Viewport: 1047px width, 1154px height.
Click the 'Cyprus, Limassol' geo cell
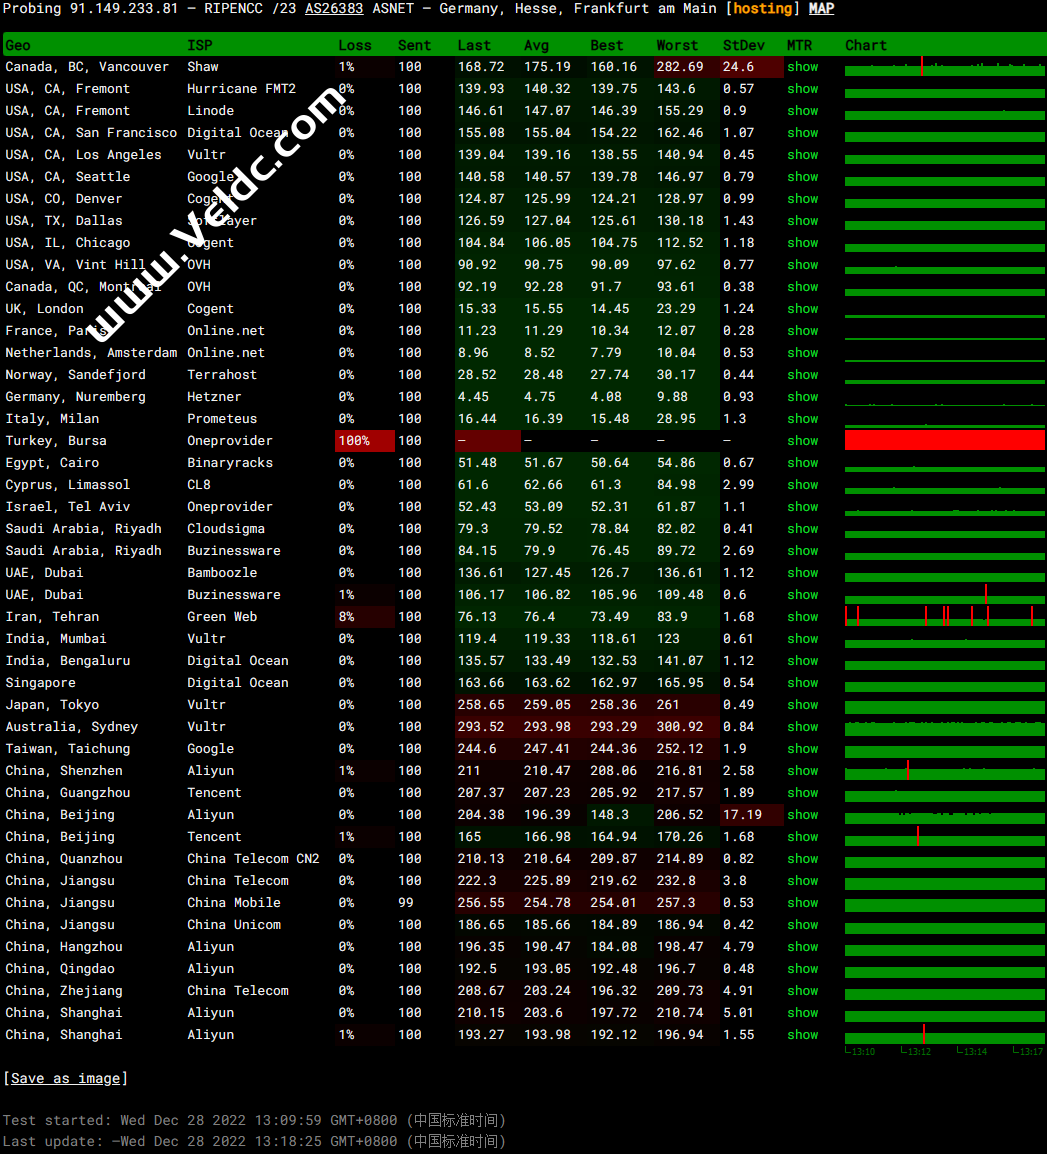[68, 485]
